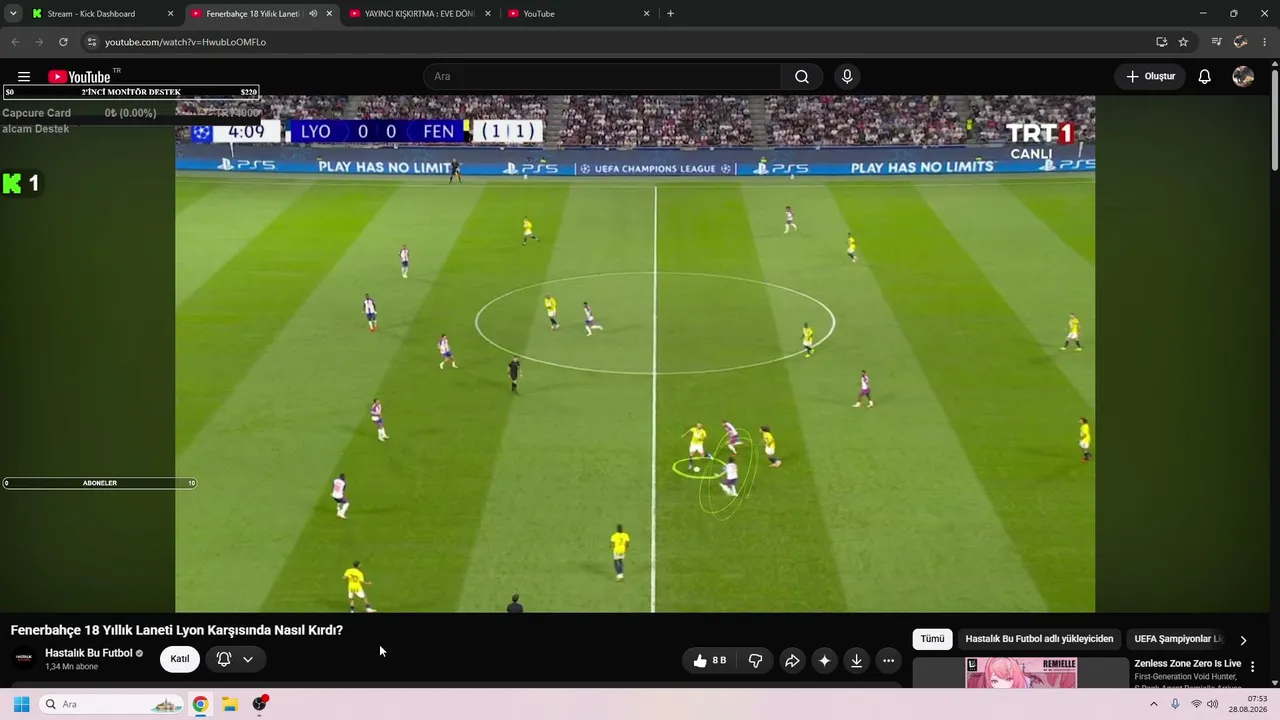Dislike the video with thumbs down

point(756,660)
